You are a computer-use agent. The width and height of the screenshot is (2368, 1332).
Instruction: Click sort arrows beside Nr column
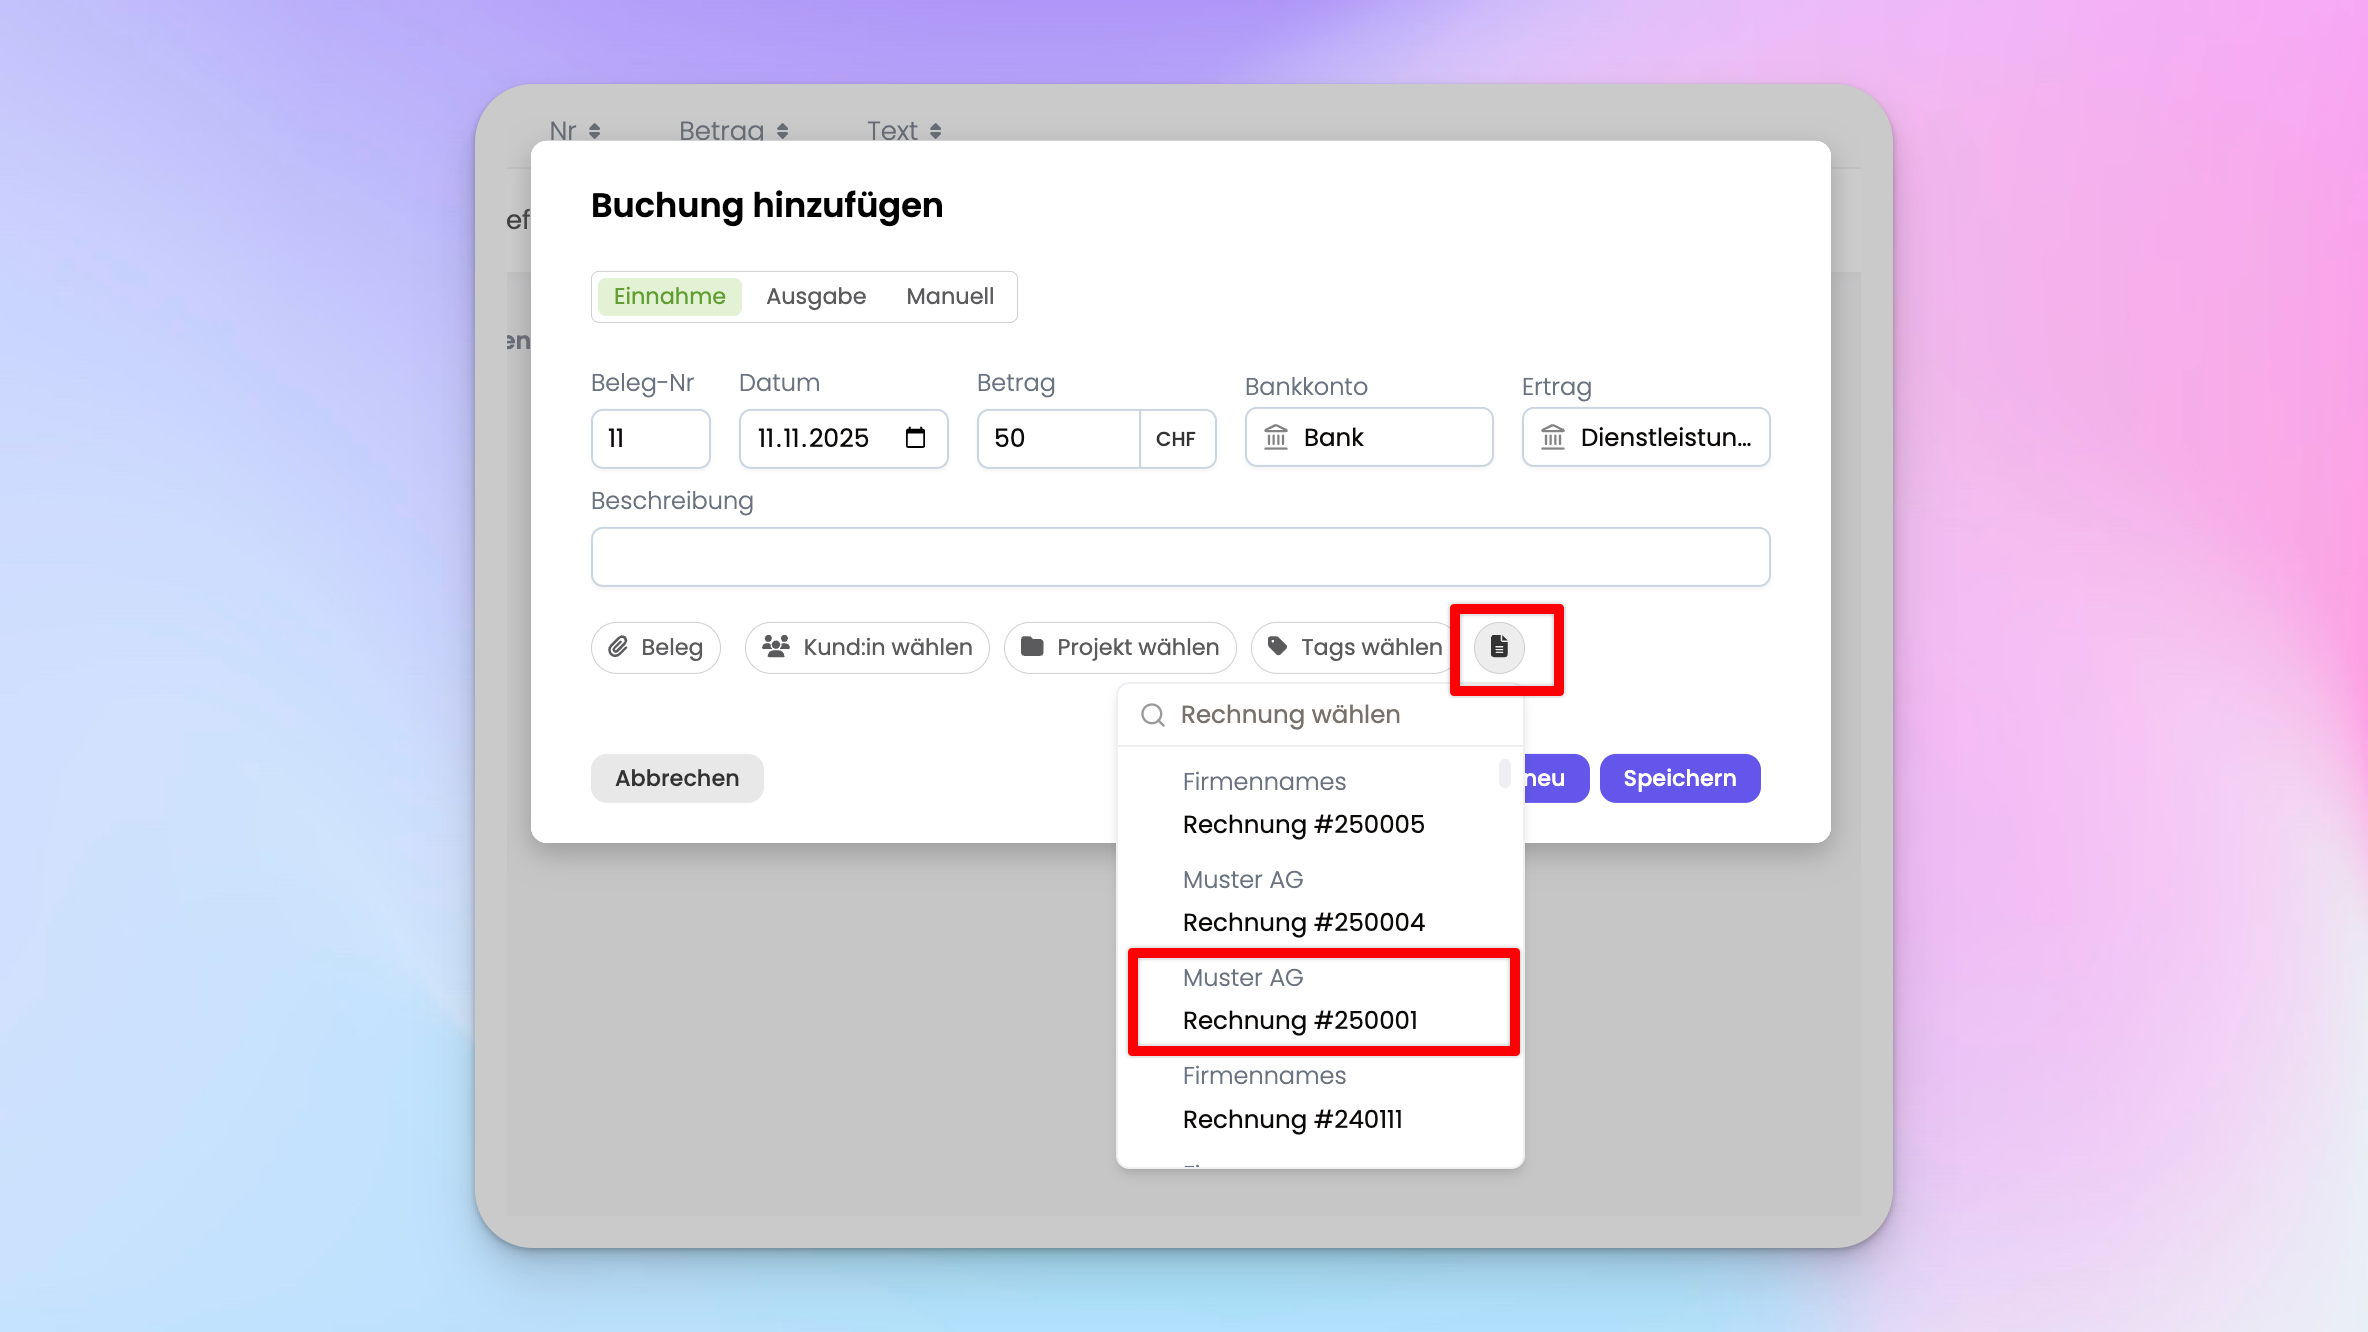[x=594, y=131]
